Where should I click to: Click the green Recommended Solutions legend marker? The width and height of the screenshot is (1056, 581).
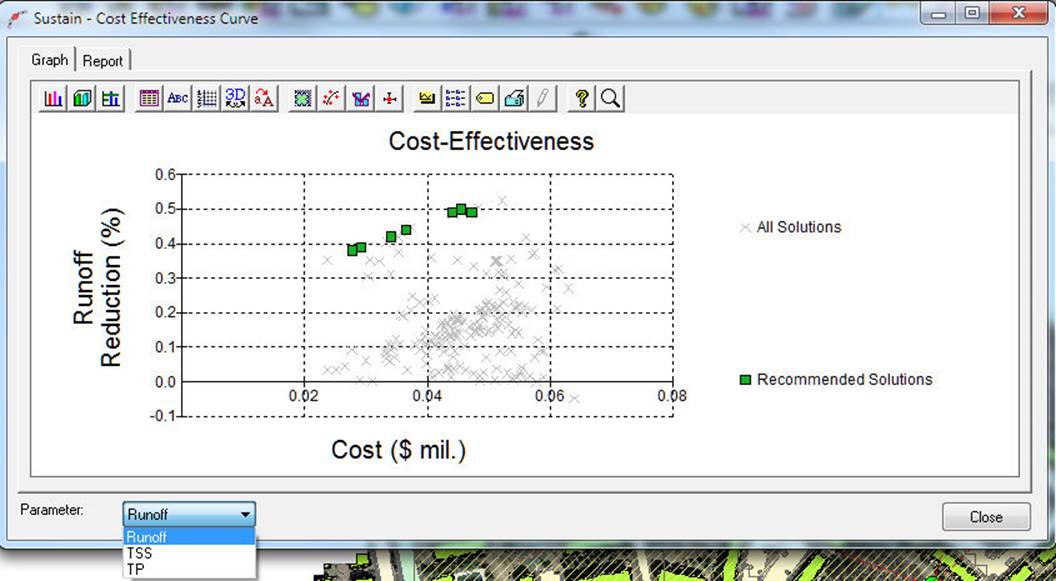point(743,379)
